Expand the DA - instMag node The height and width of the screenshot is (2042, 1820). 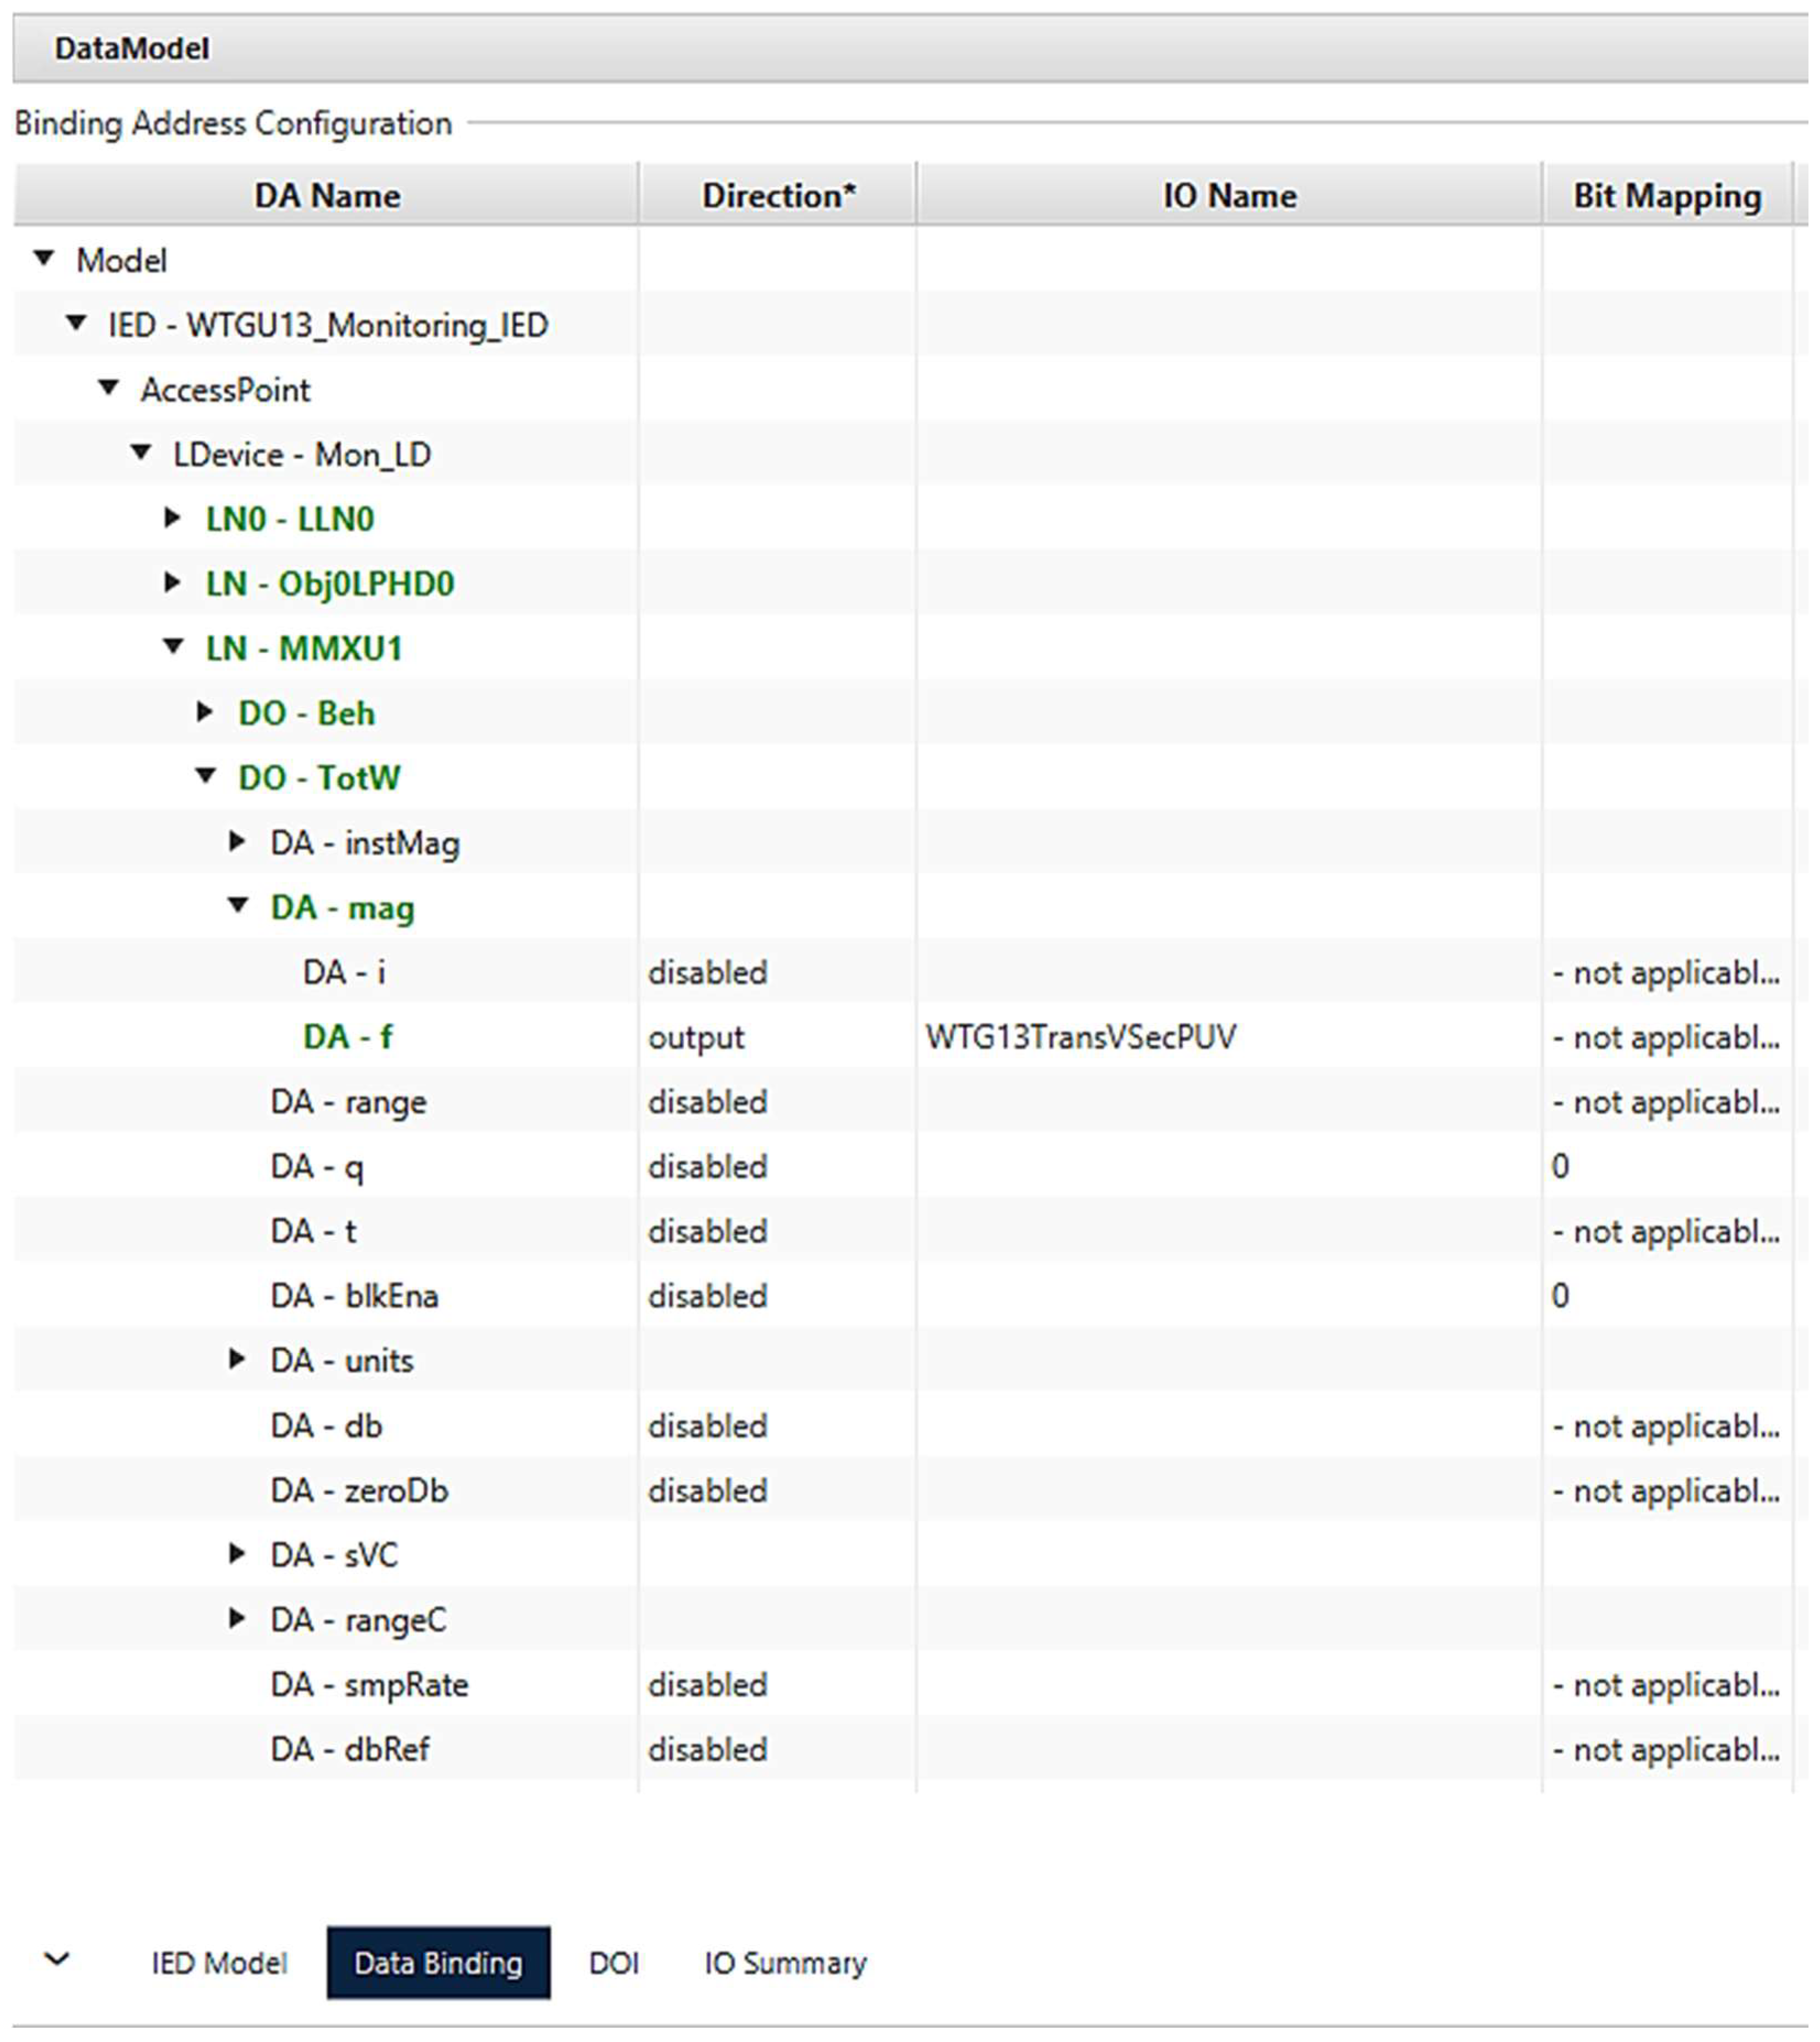coord(238,842)
